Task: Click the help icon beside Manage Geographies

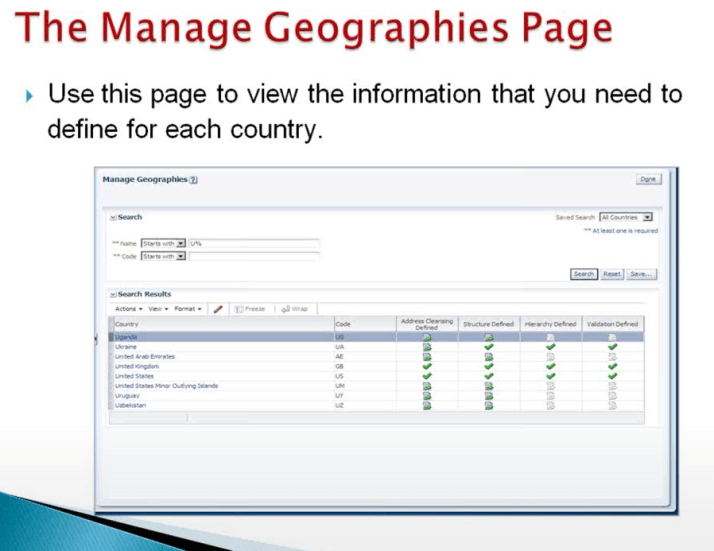Action: coord(193,180)
